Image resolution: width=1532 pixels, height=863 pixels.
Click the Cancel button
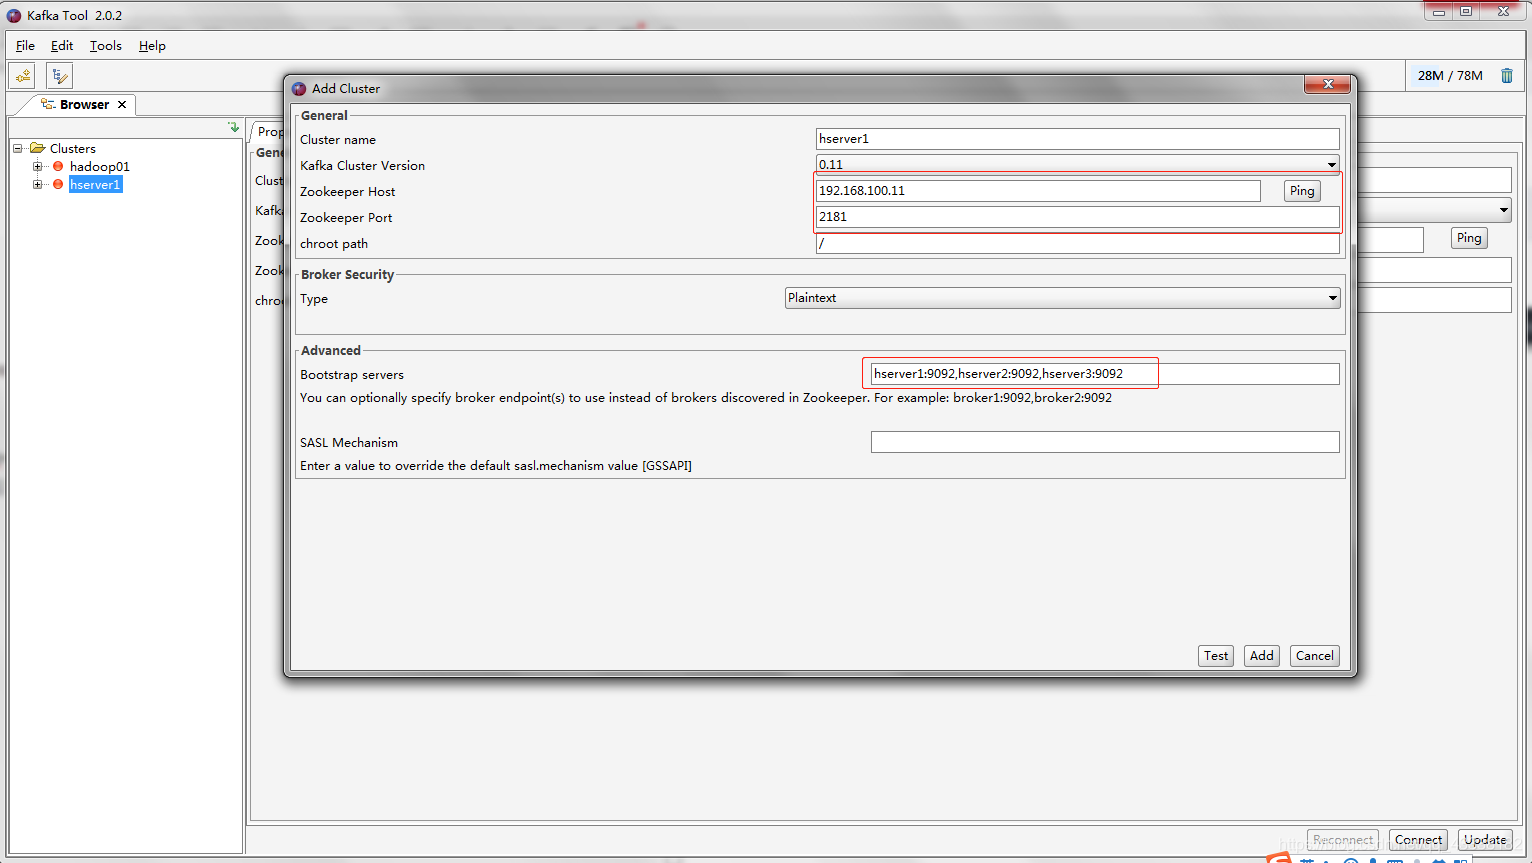(1315, 656)
